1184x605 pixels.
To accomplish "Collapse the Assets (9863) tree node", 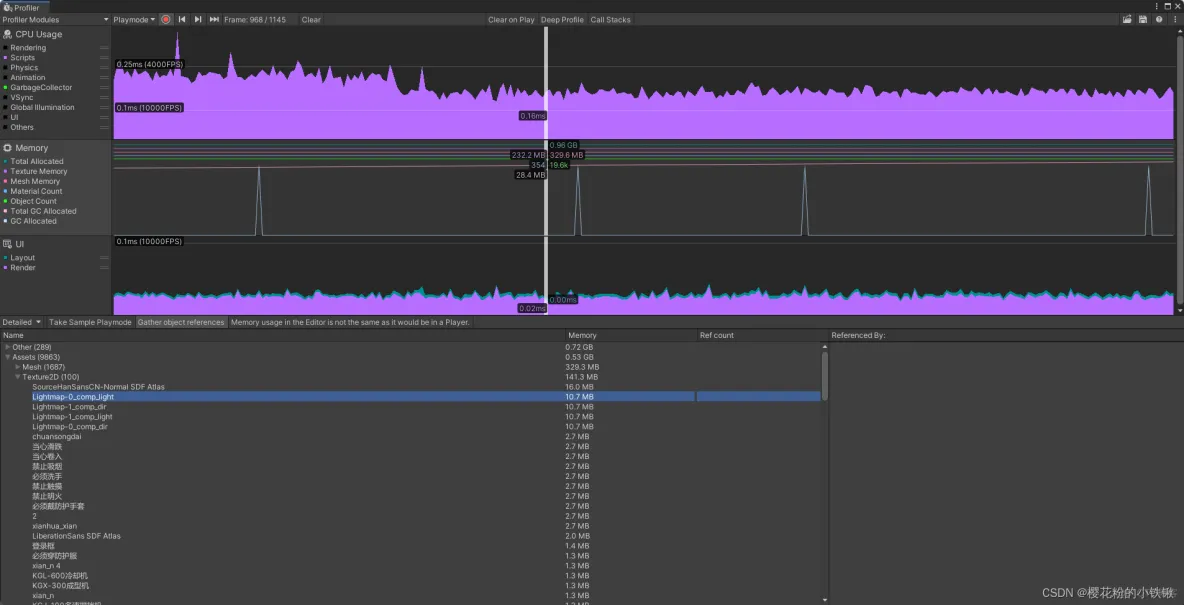I will (x=8, y=357).
